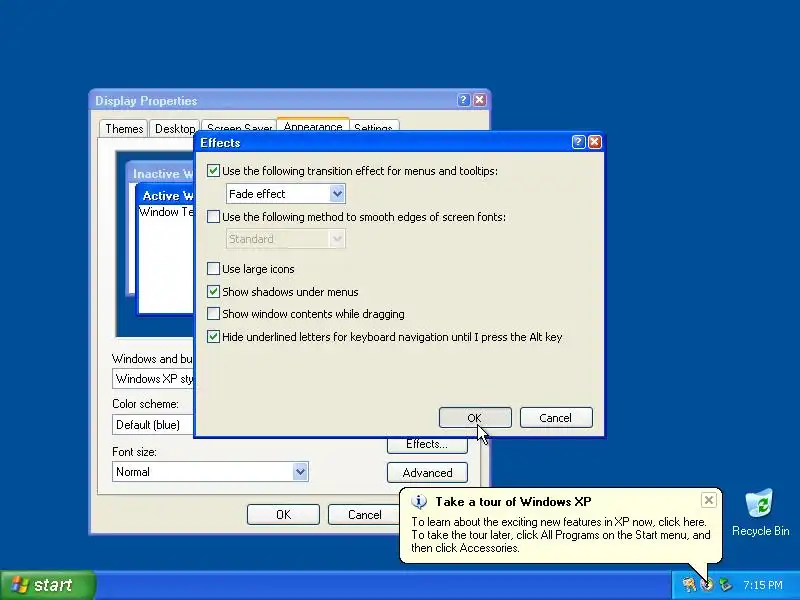Expand the Font size Normal dropdown
This screenshot has width=800, height=600.
pos(210,472)
